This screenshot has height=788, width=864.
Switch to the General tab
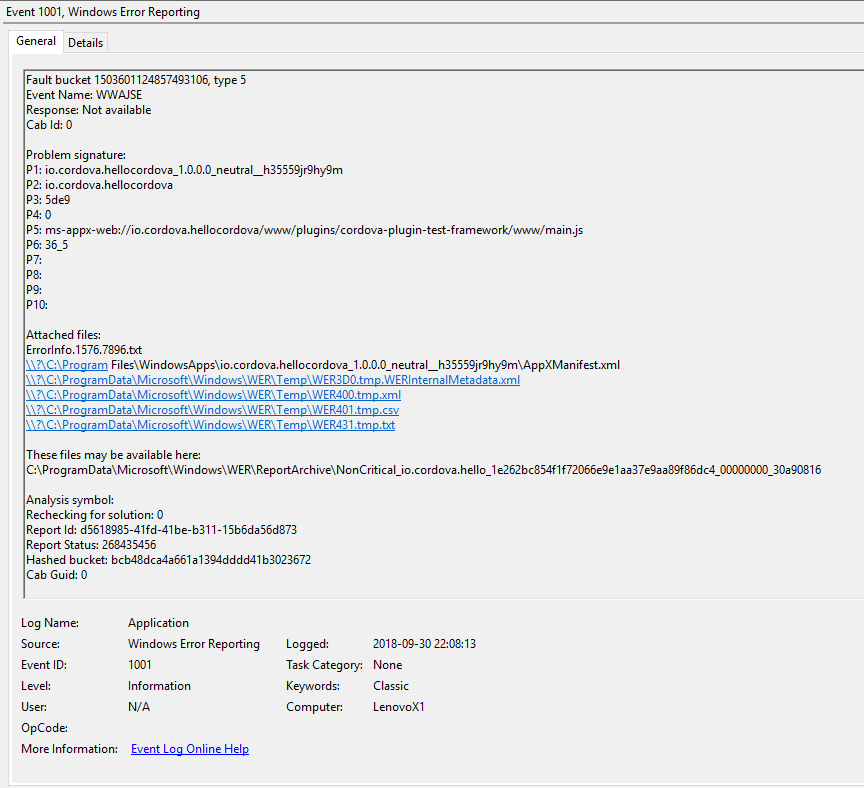[x=36, y=41]
